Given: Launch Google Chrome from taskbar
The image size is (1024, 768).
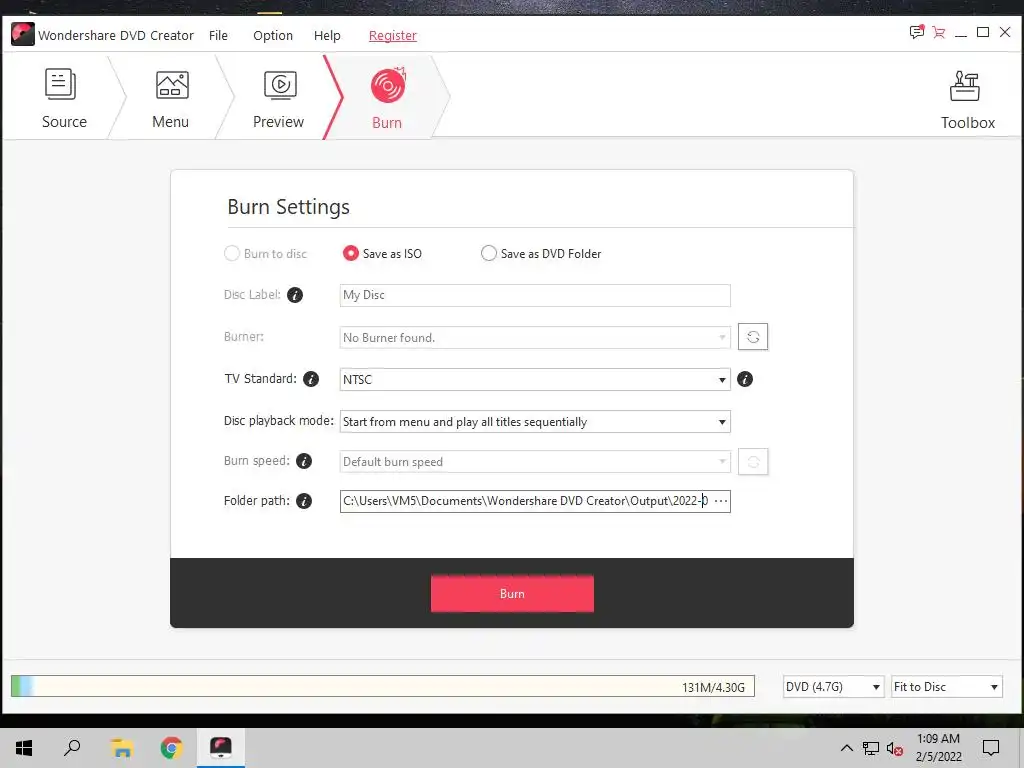Looking at the screenshot, I should click(x=171, y=748).
